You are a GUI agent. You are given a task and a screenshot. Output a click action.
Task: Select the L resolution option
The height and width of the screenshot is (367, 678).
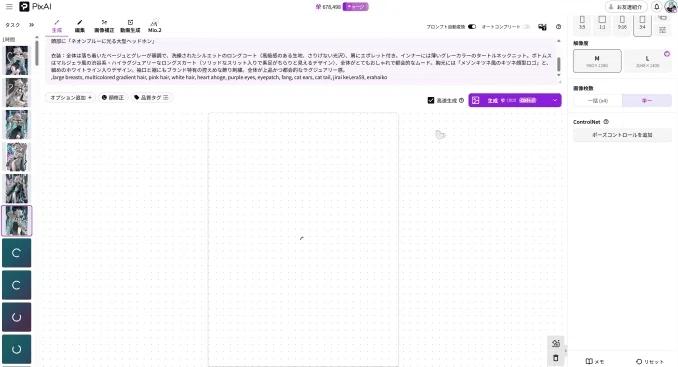[x=647, y=61]
